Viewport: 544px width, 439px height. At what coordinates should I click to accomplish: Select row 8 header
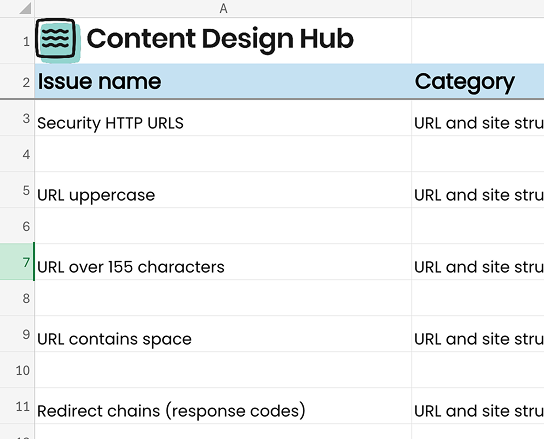[x=17, y=298]
